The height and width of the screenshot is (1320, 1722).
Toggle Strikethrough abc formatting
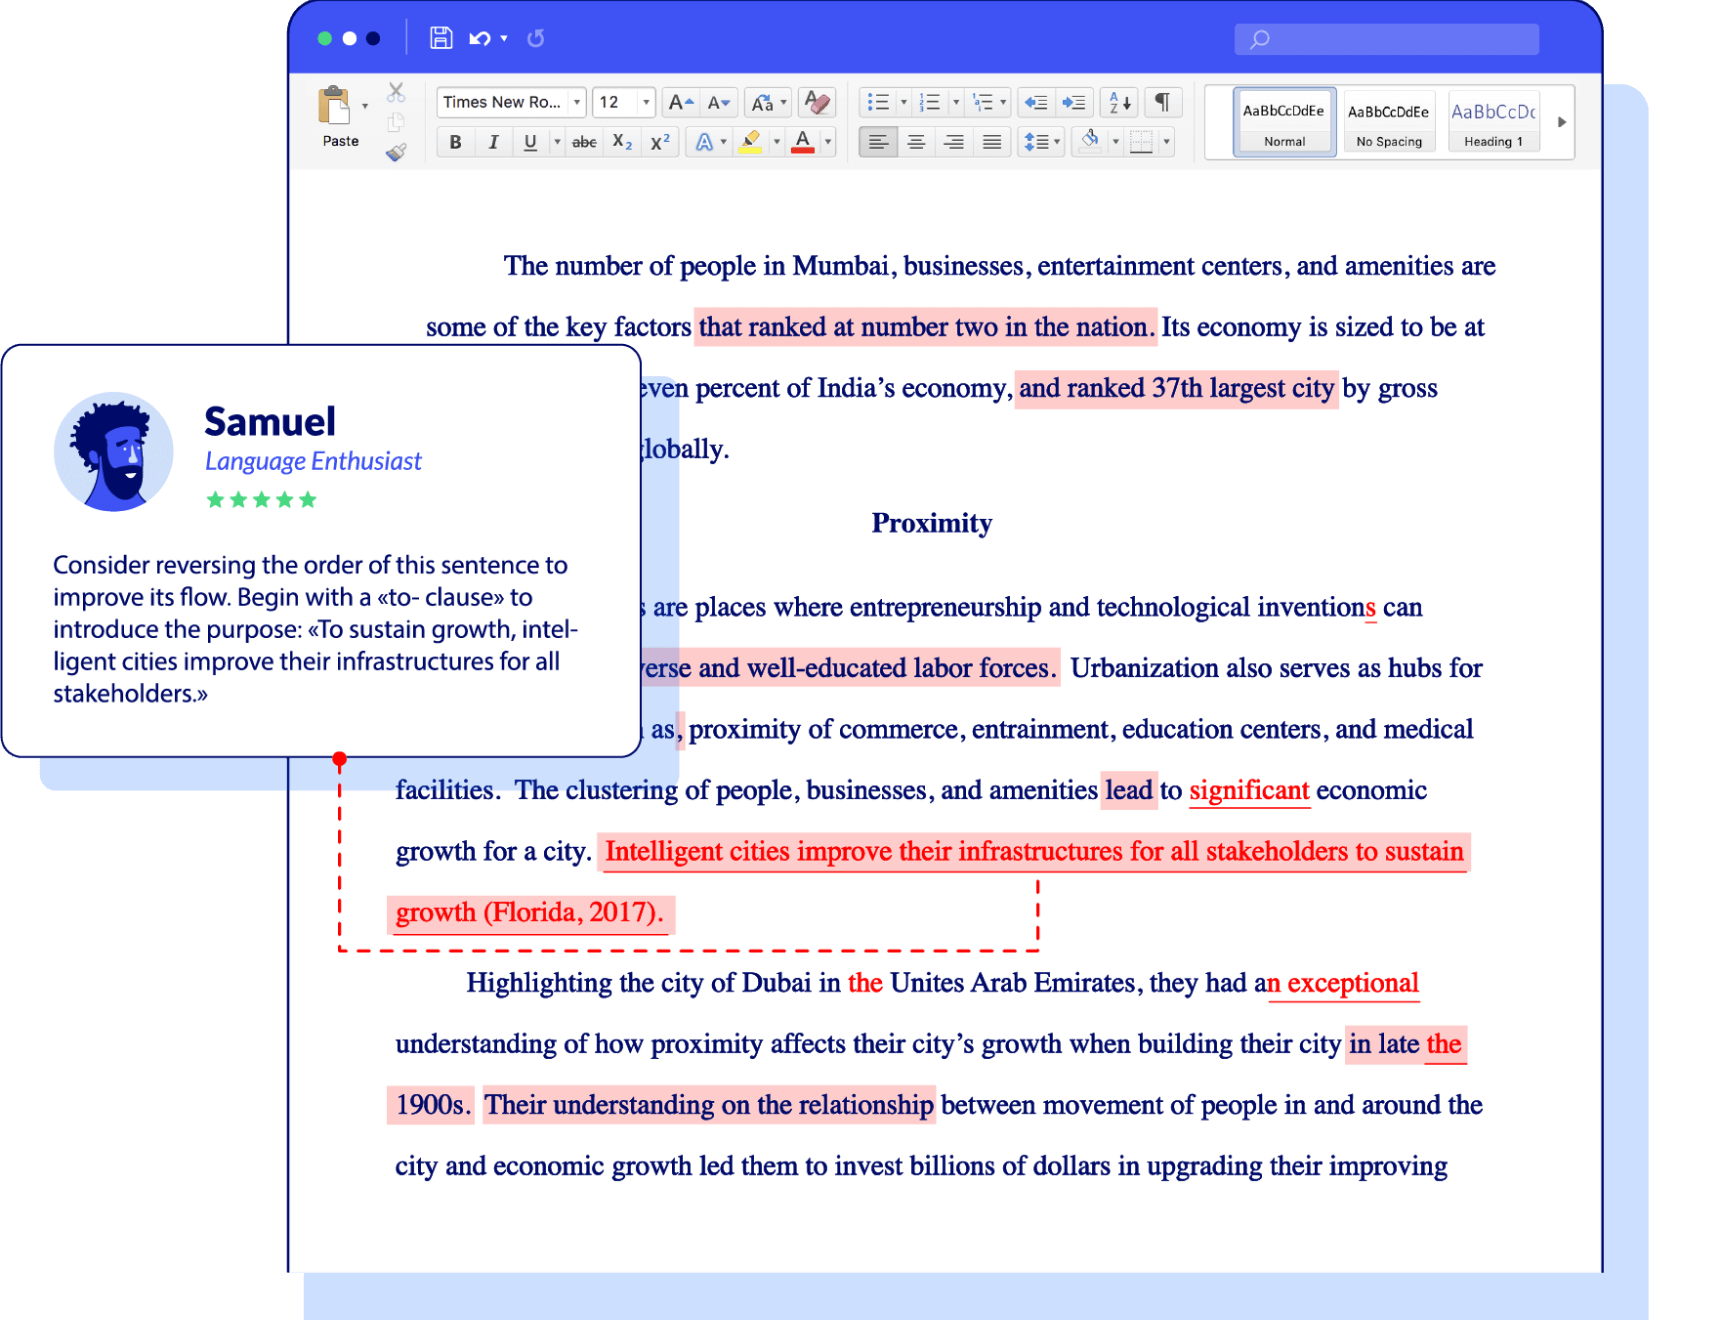(584, 142)
